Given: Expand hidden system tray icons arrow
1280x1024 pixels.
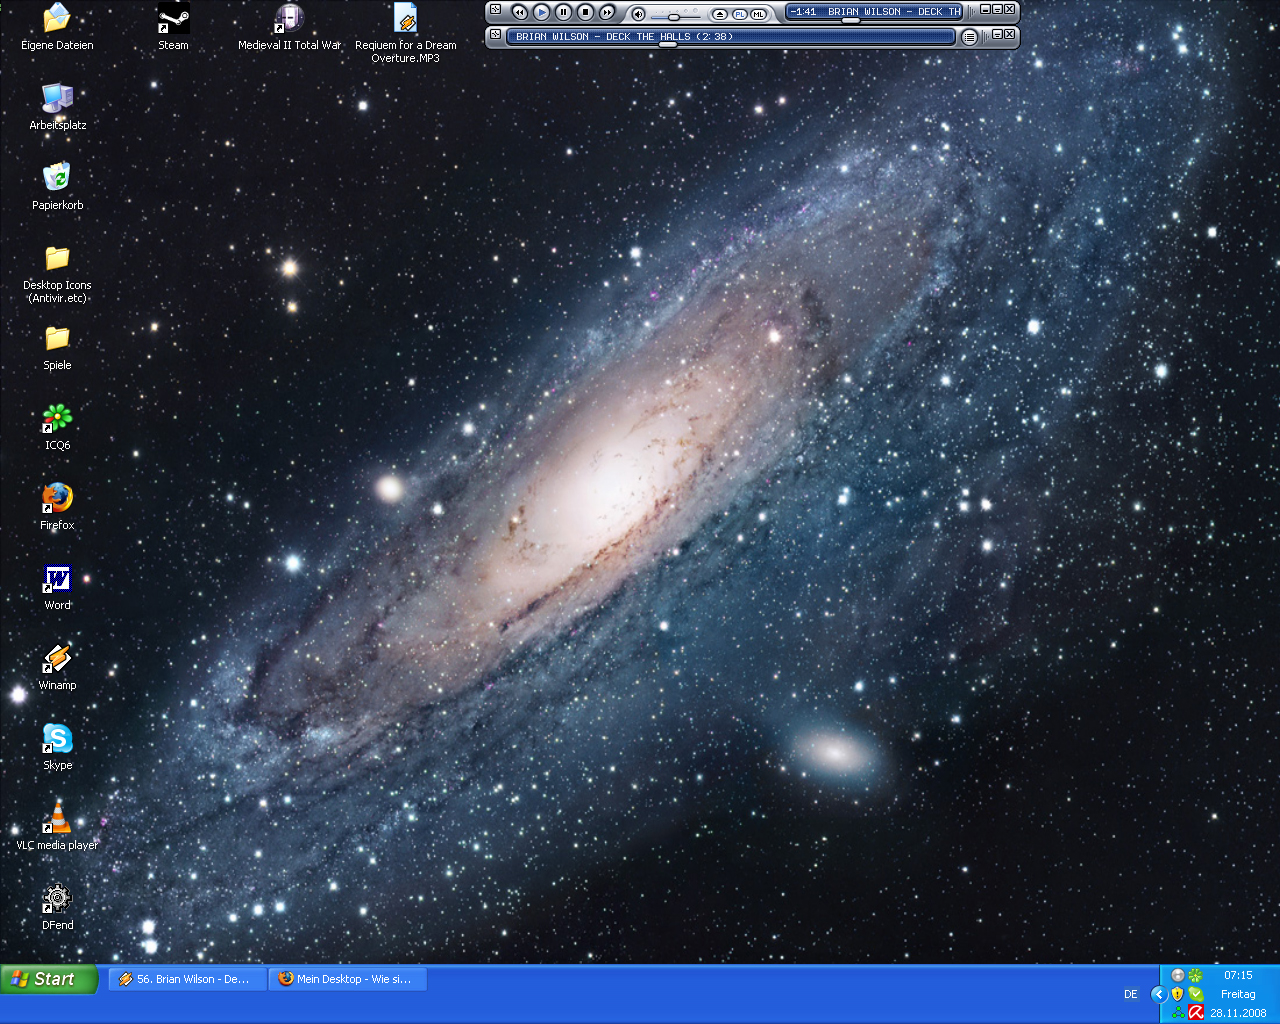Looking at the screenshot, I should (x=1159, y=994).
